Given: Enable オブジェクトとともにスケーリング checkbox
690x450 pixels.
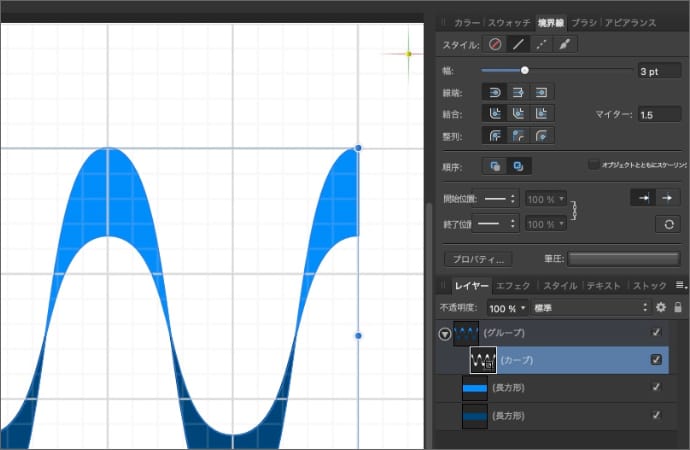Looking at the screenshot, I should (593, 164).
